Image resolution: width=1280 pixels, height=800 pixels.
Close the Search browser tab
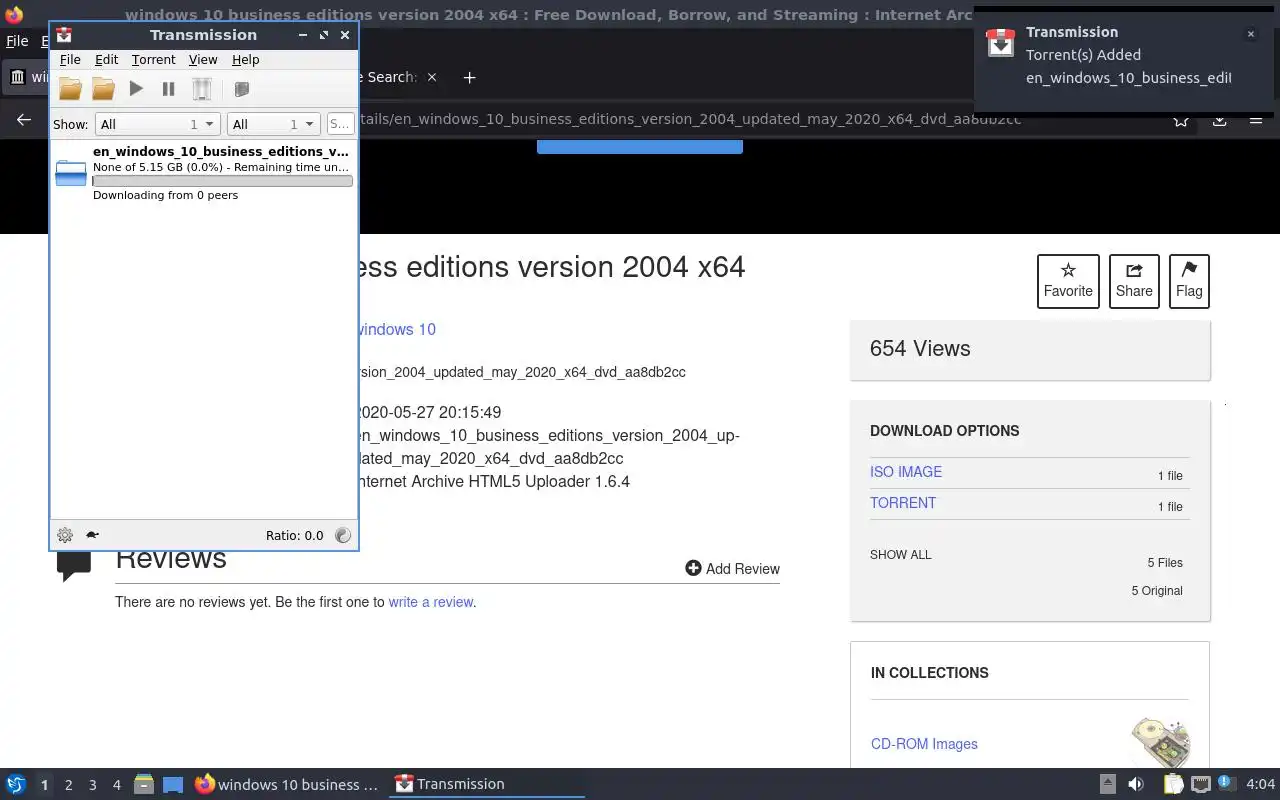click(432, 77)
